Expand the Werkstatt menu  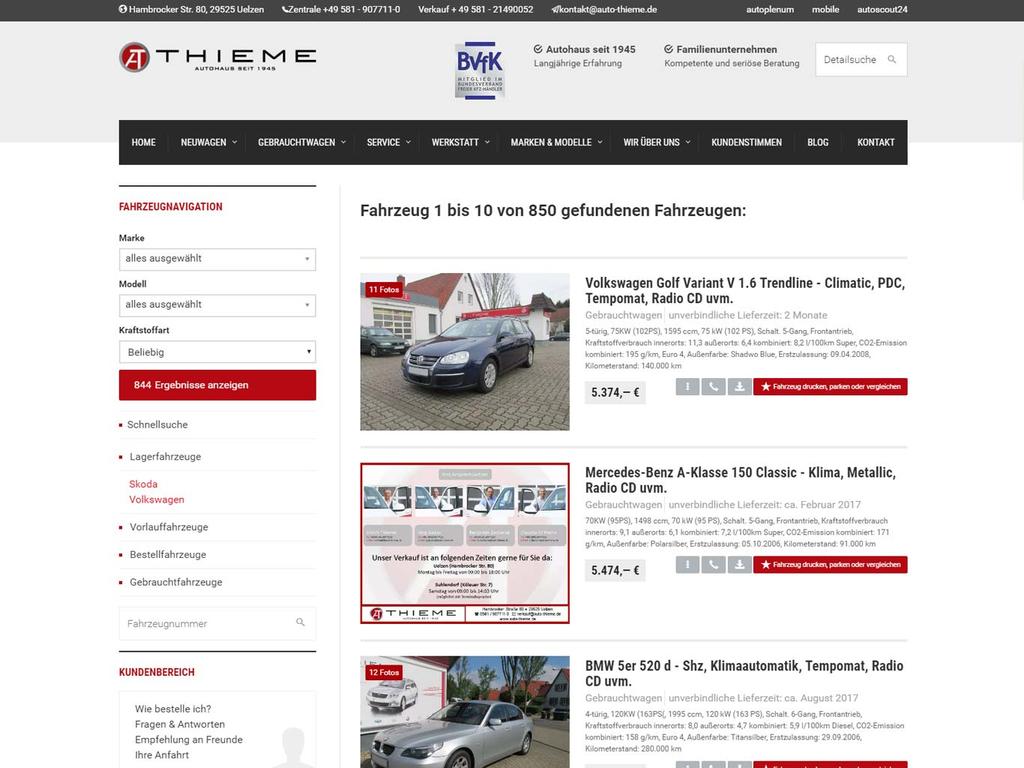click(x=460, y=142)
